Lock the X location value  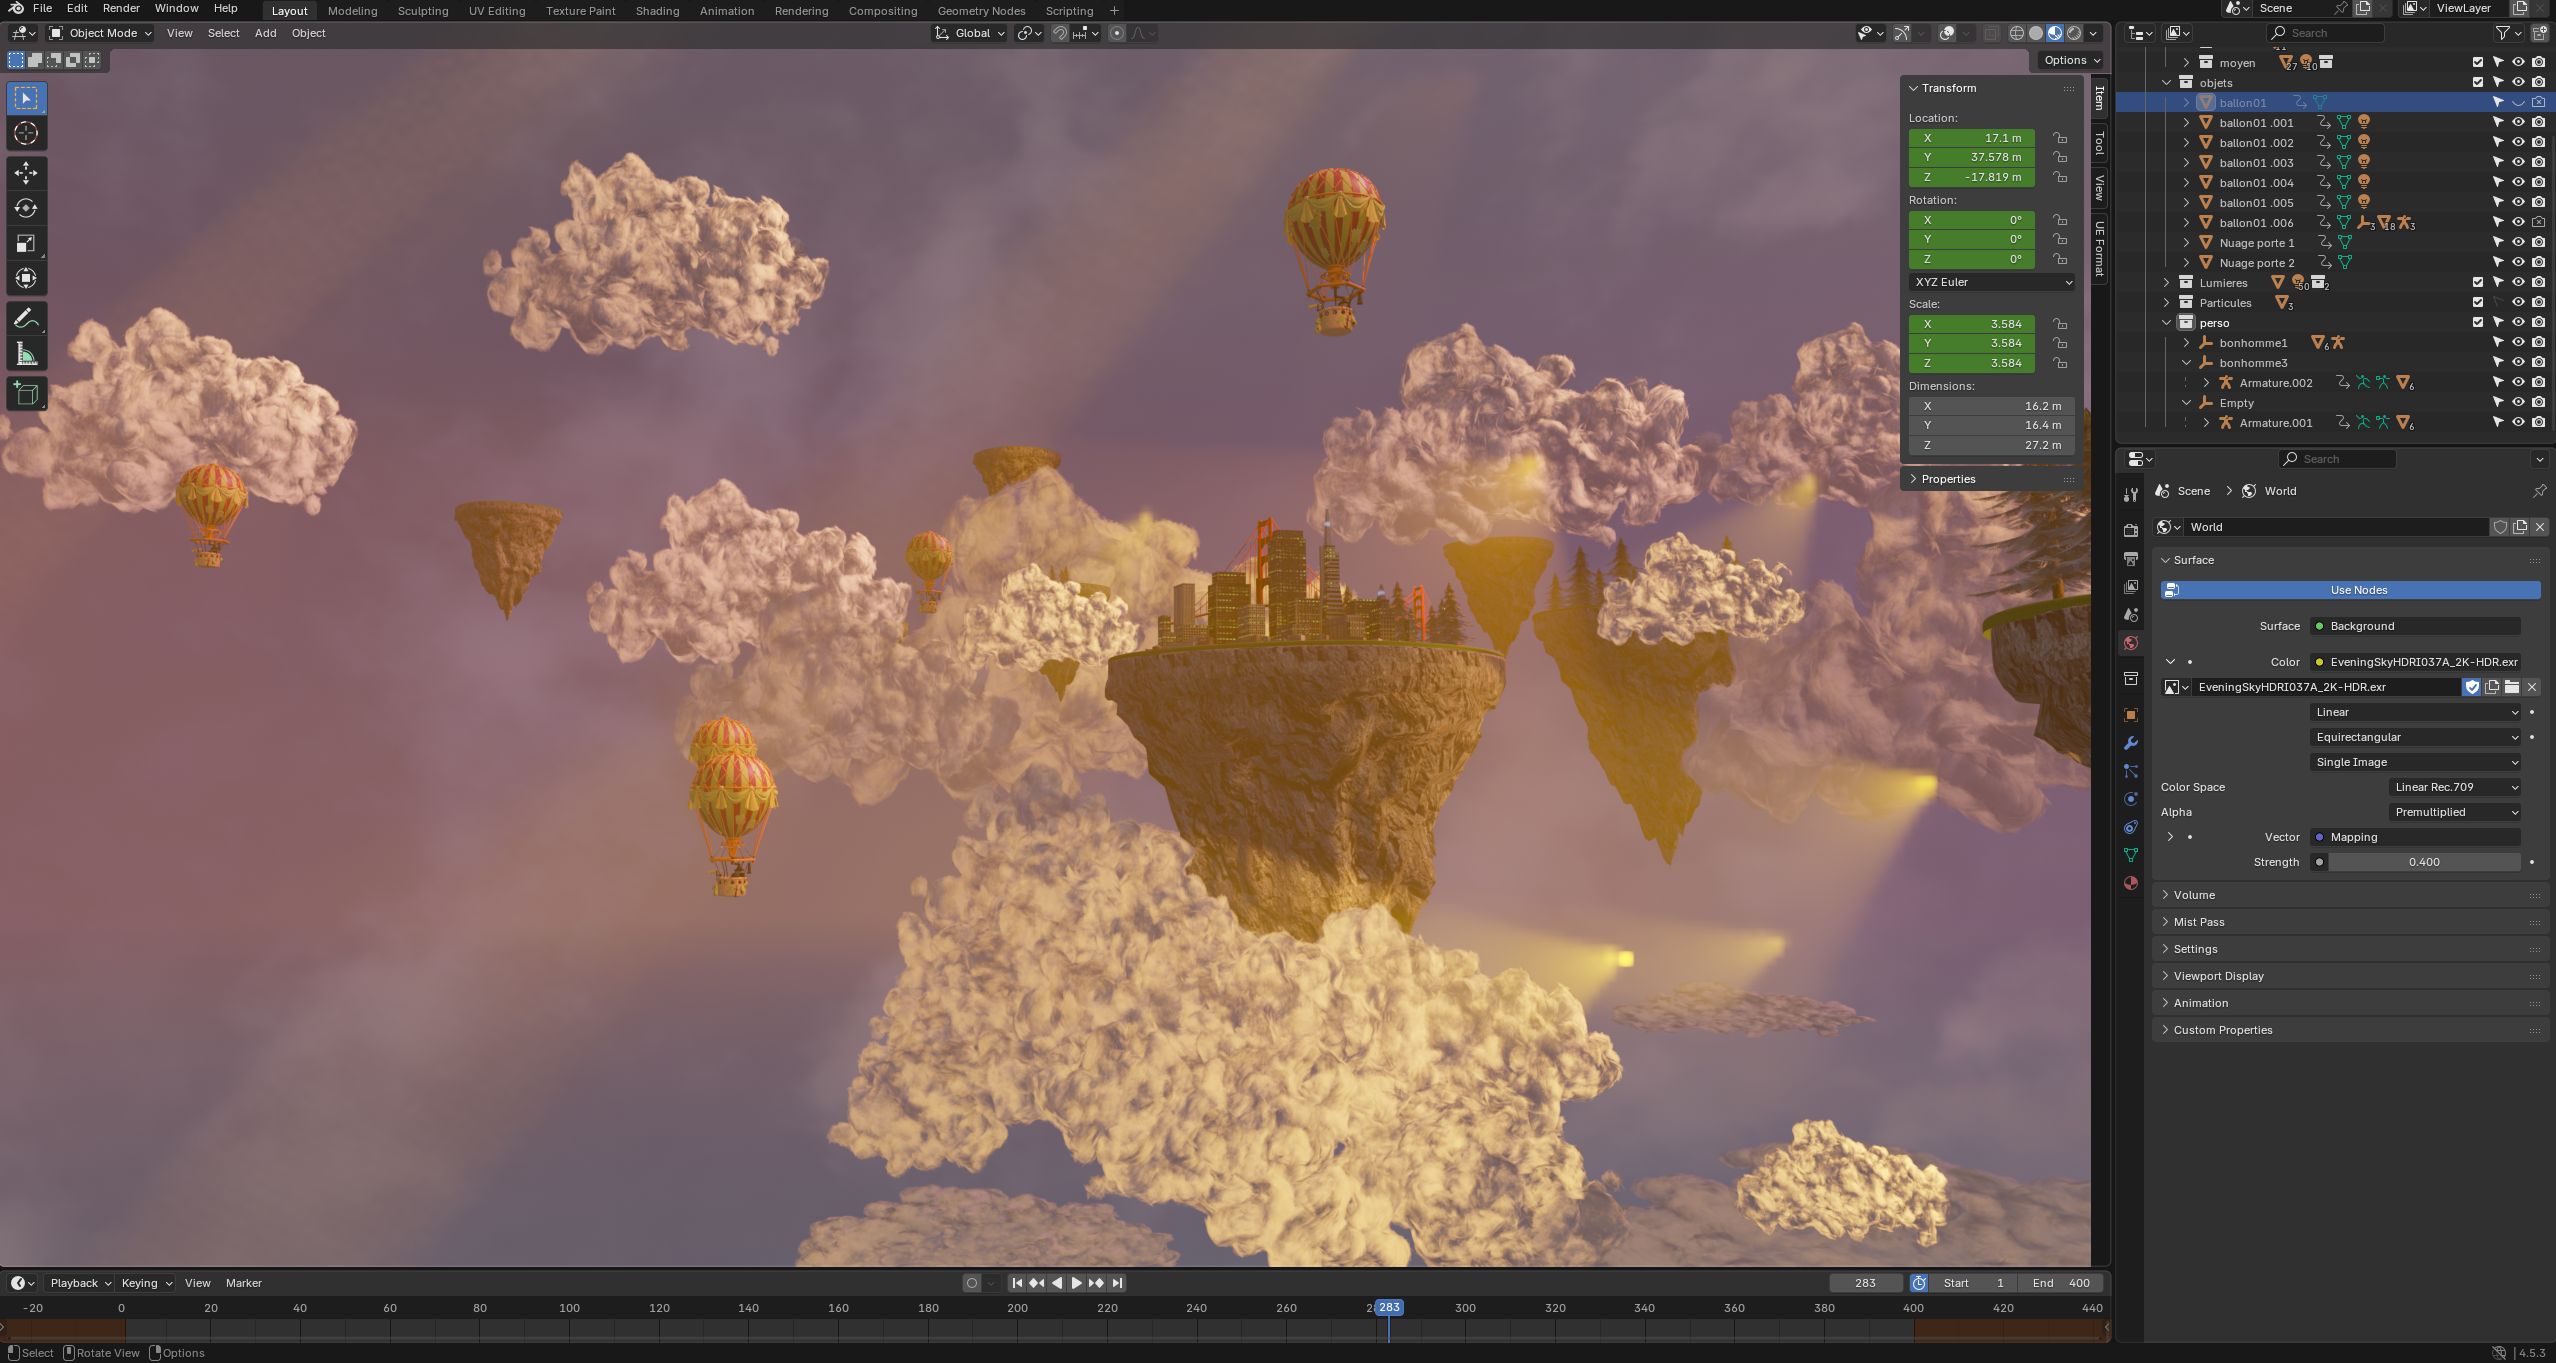click(2060, 138)
